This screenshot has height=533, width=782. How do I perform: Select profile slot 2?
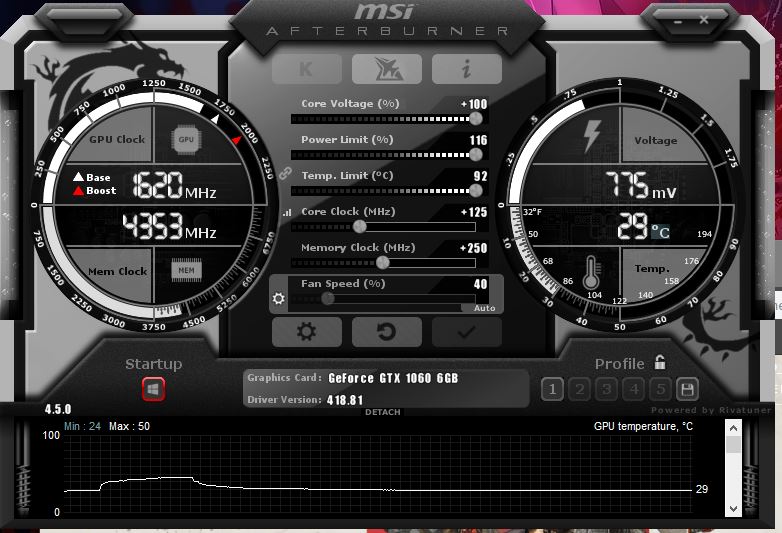coord(580,389)
